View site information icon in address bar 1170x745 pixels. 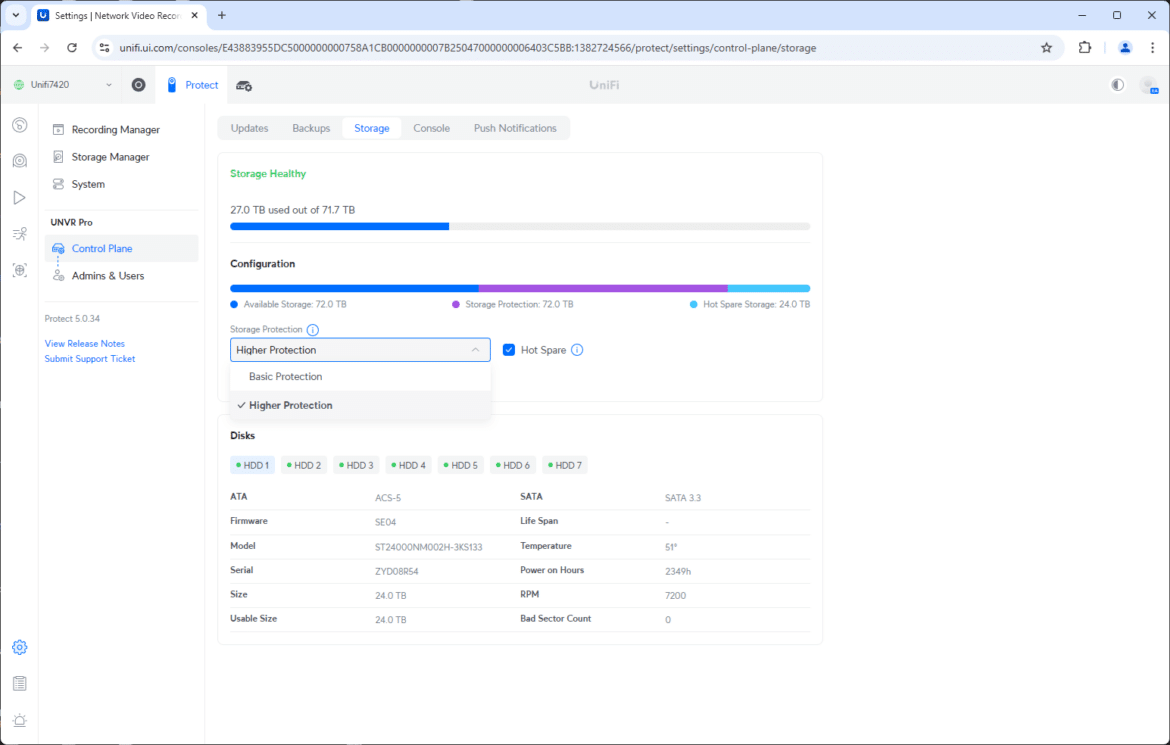point(104,48)
